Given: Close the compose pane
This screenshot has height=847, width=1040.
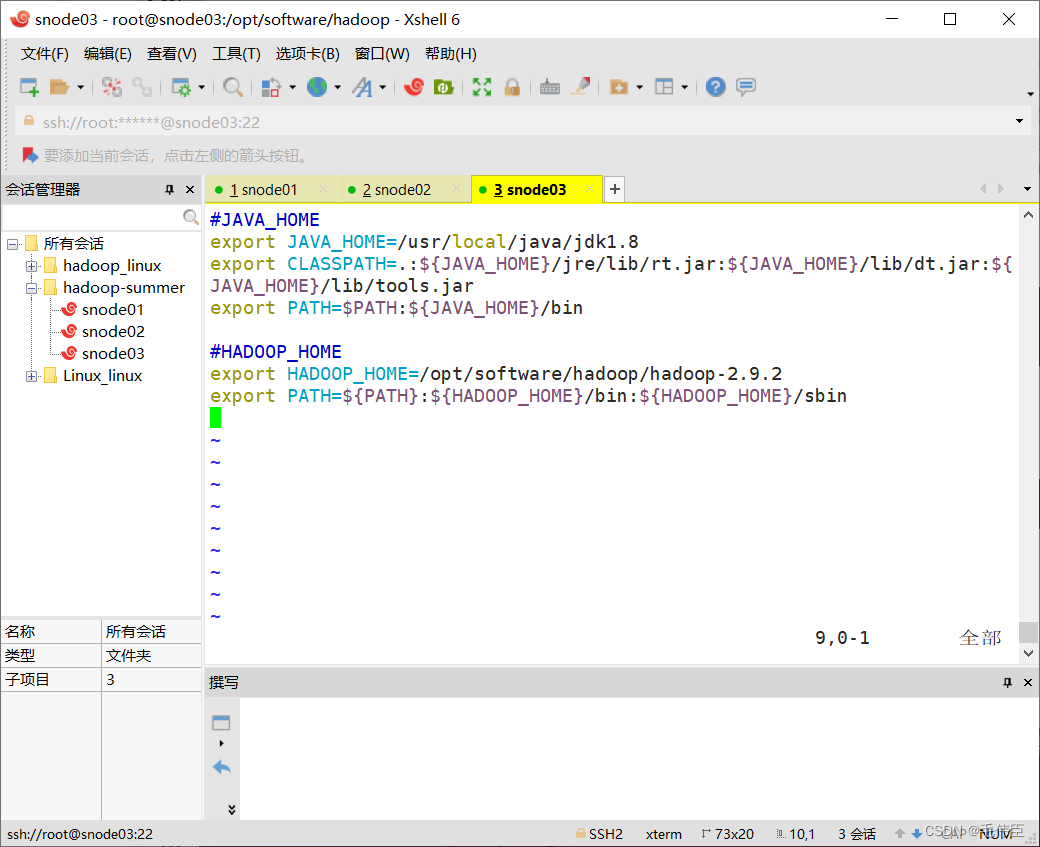Looking at the screenshot, I should [x=1027, y=683].
